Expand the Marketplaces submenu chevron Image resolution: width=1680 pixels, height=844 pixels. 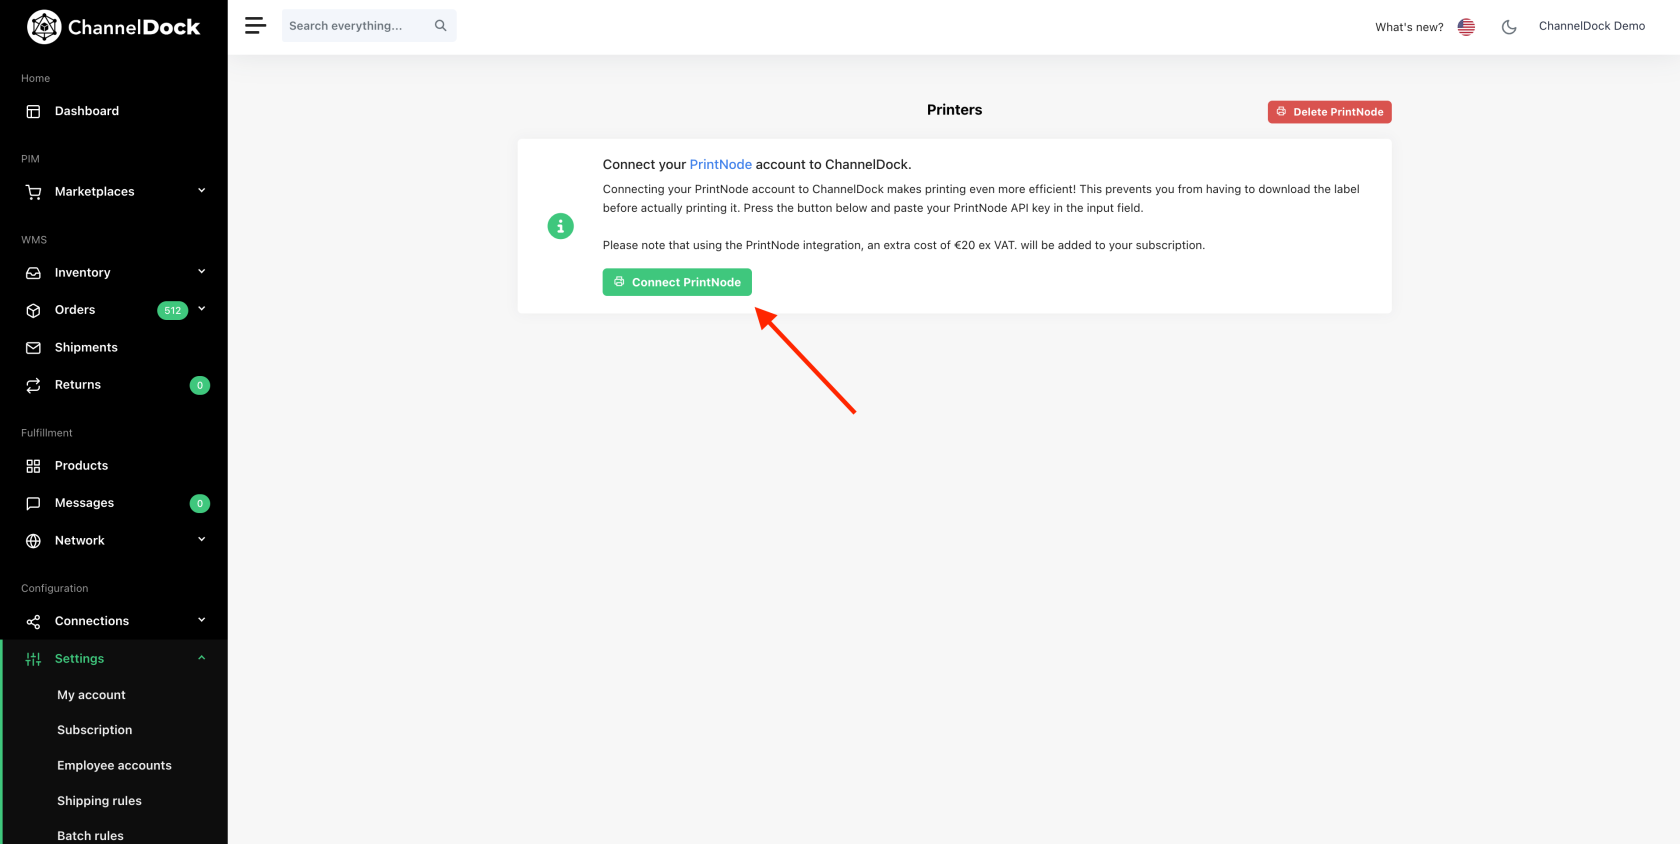202,190
